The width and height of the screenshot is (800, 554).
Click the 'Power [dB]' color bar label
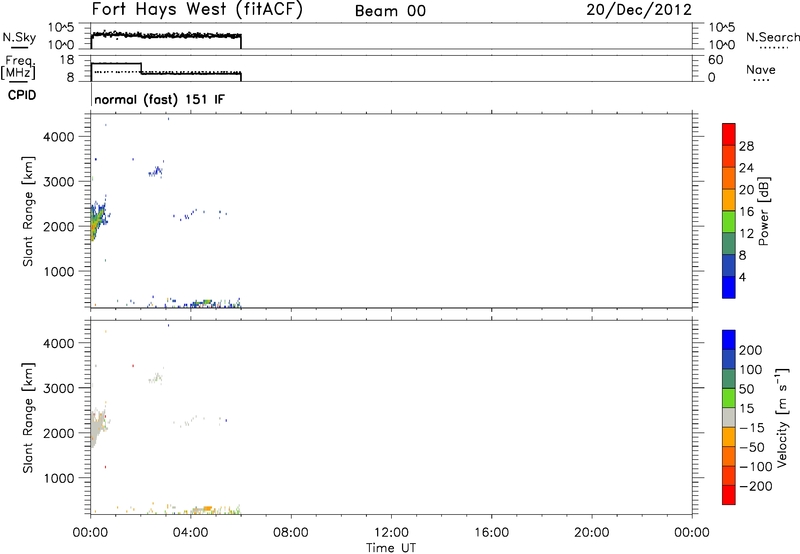764,211
